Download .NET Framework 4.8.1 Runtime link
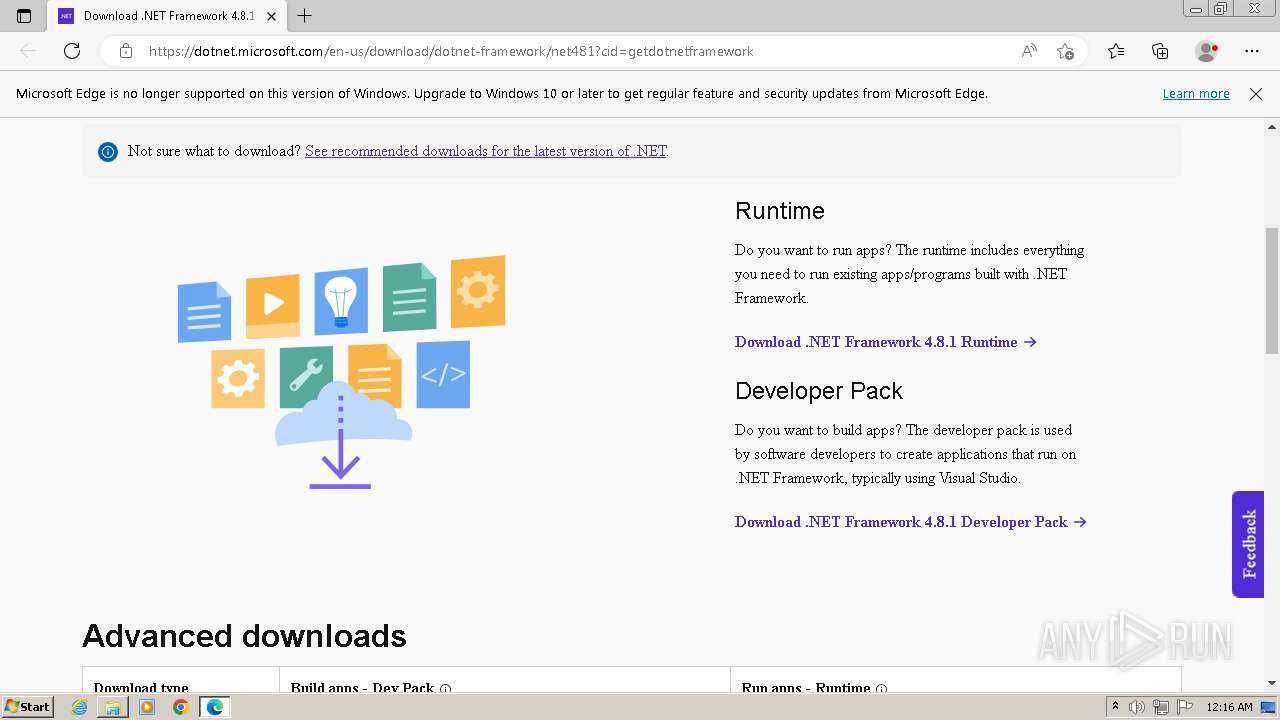This screenshot has height=720, width=1280. click(885, 342)
